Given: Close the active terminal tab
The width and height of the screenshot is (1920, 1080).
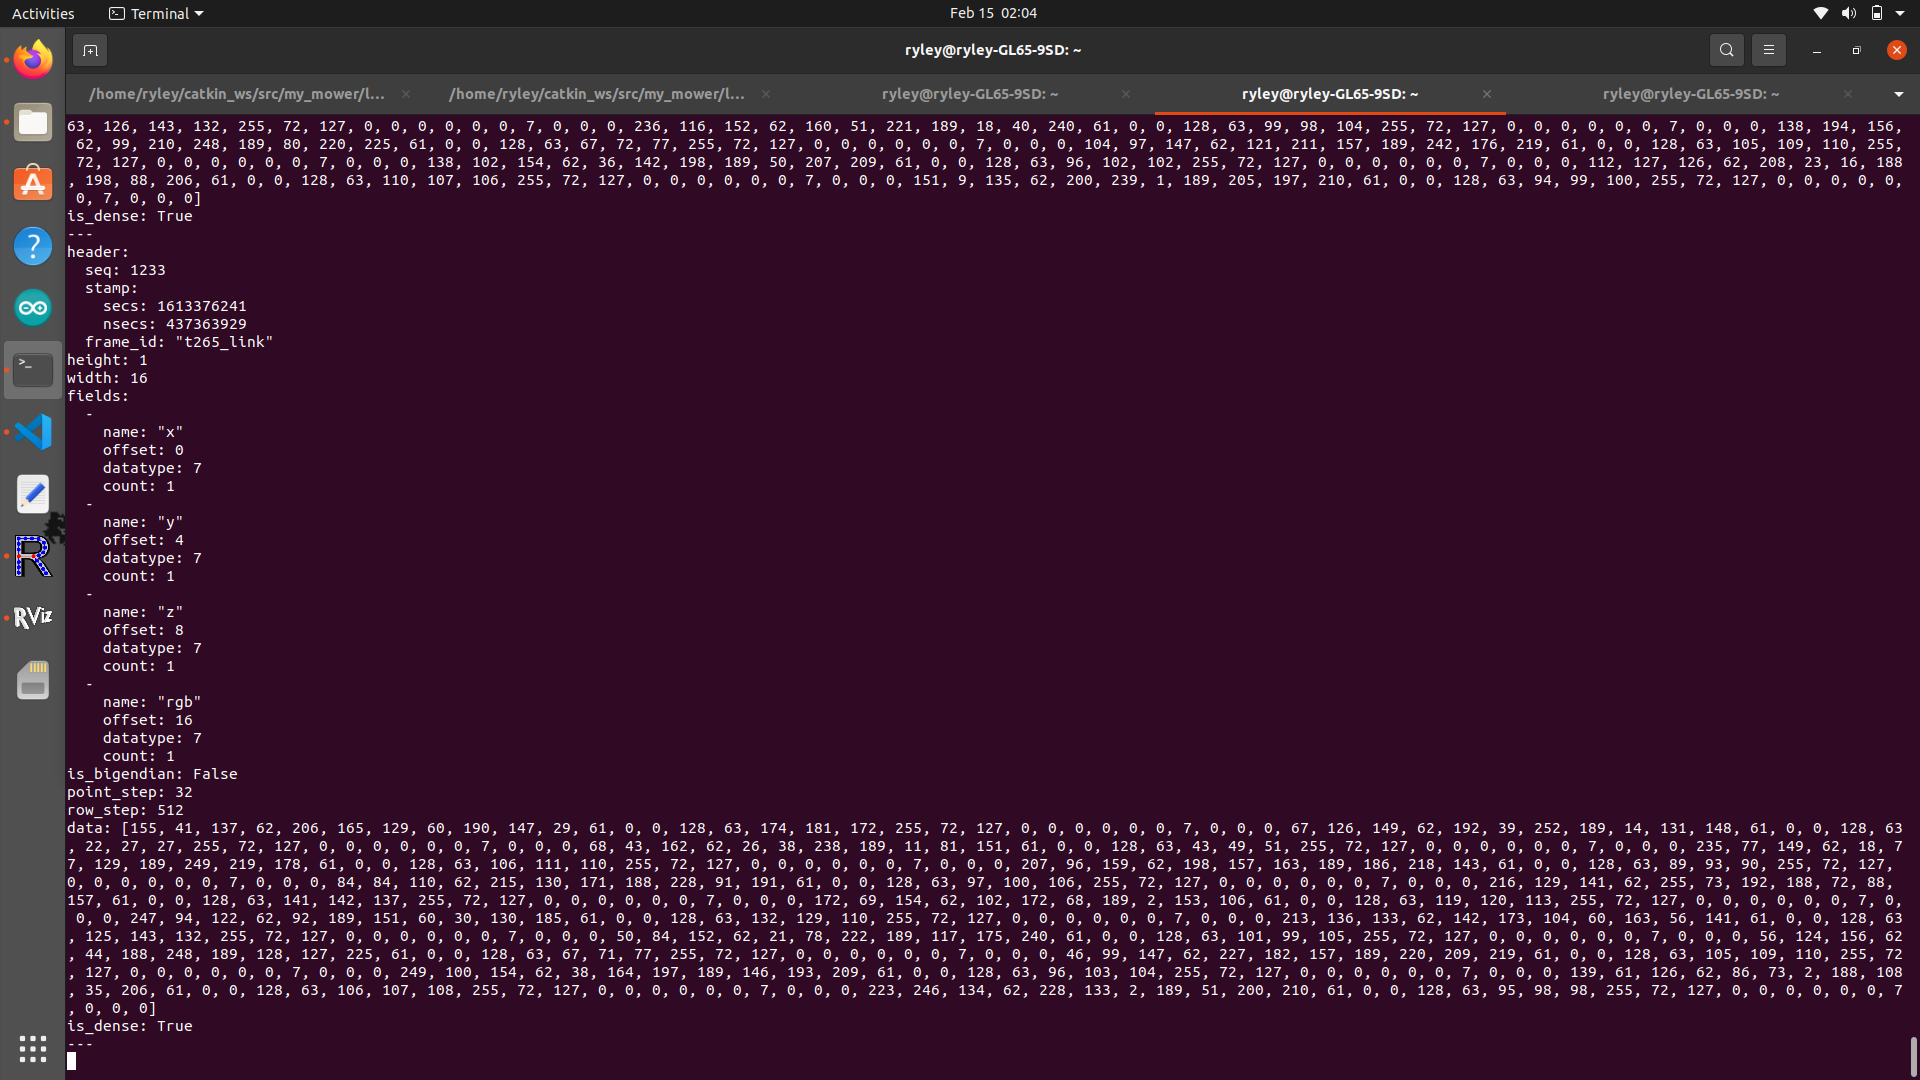Looking at the screenshot, I should tap(1487, 94).
